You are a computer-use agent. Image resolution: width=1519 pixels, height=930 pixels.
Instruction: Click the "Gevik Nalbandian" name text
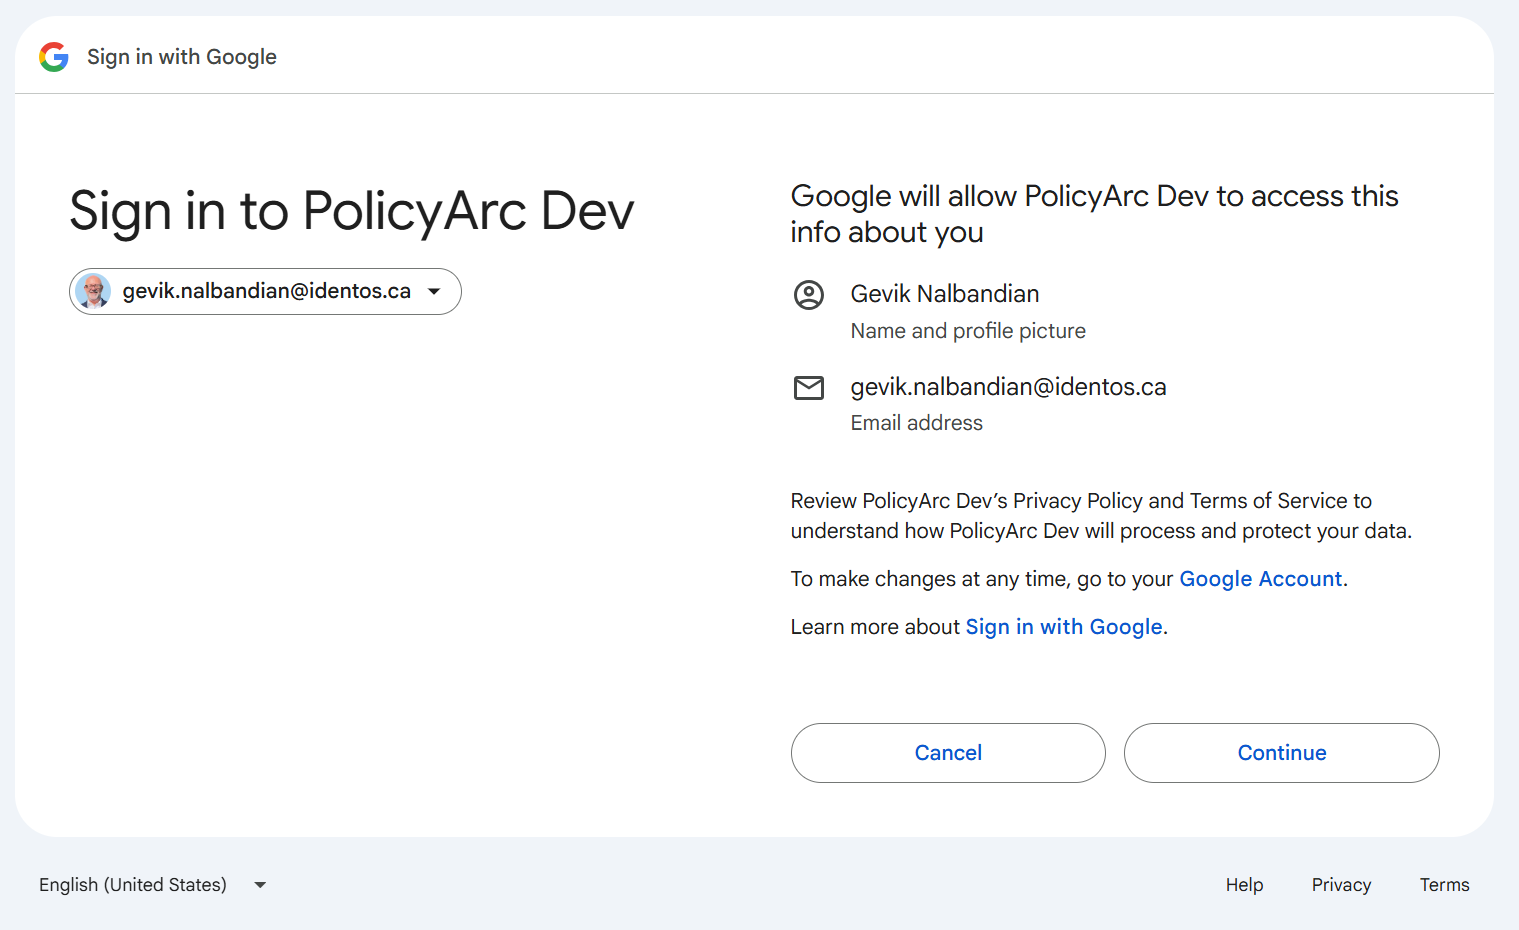(x=945, y=294)
